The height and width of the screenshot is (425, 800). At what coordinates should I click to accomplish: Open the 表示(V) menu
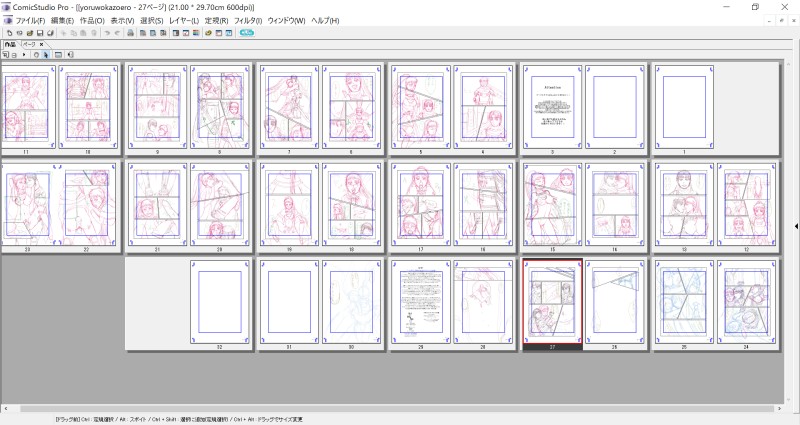(122, 21)
